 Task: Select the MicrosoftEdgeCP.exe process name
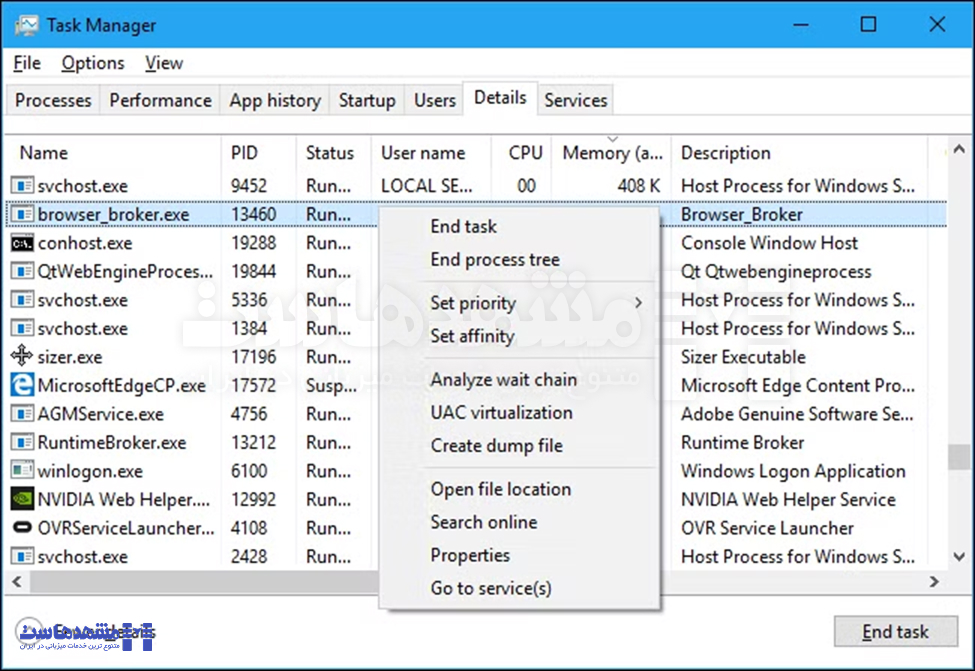[x=122, y=386]
